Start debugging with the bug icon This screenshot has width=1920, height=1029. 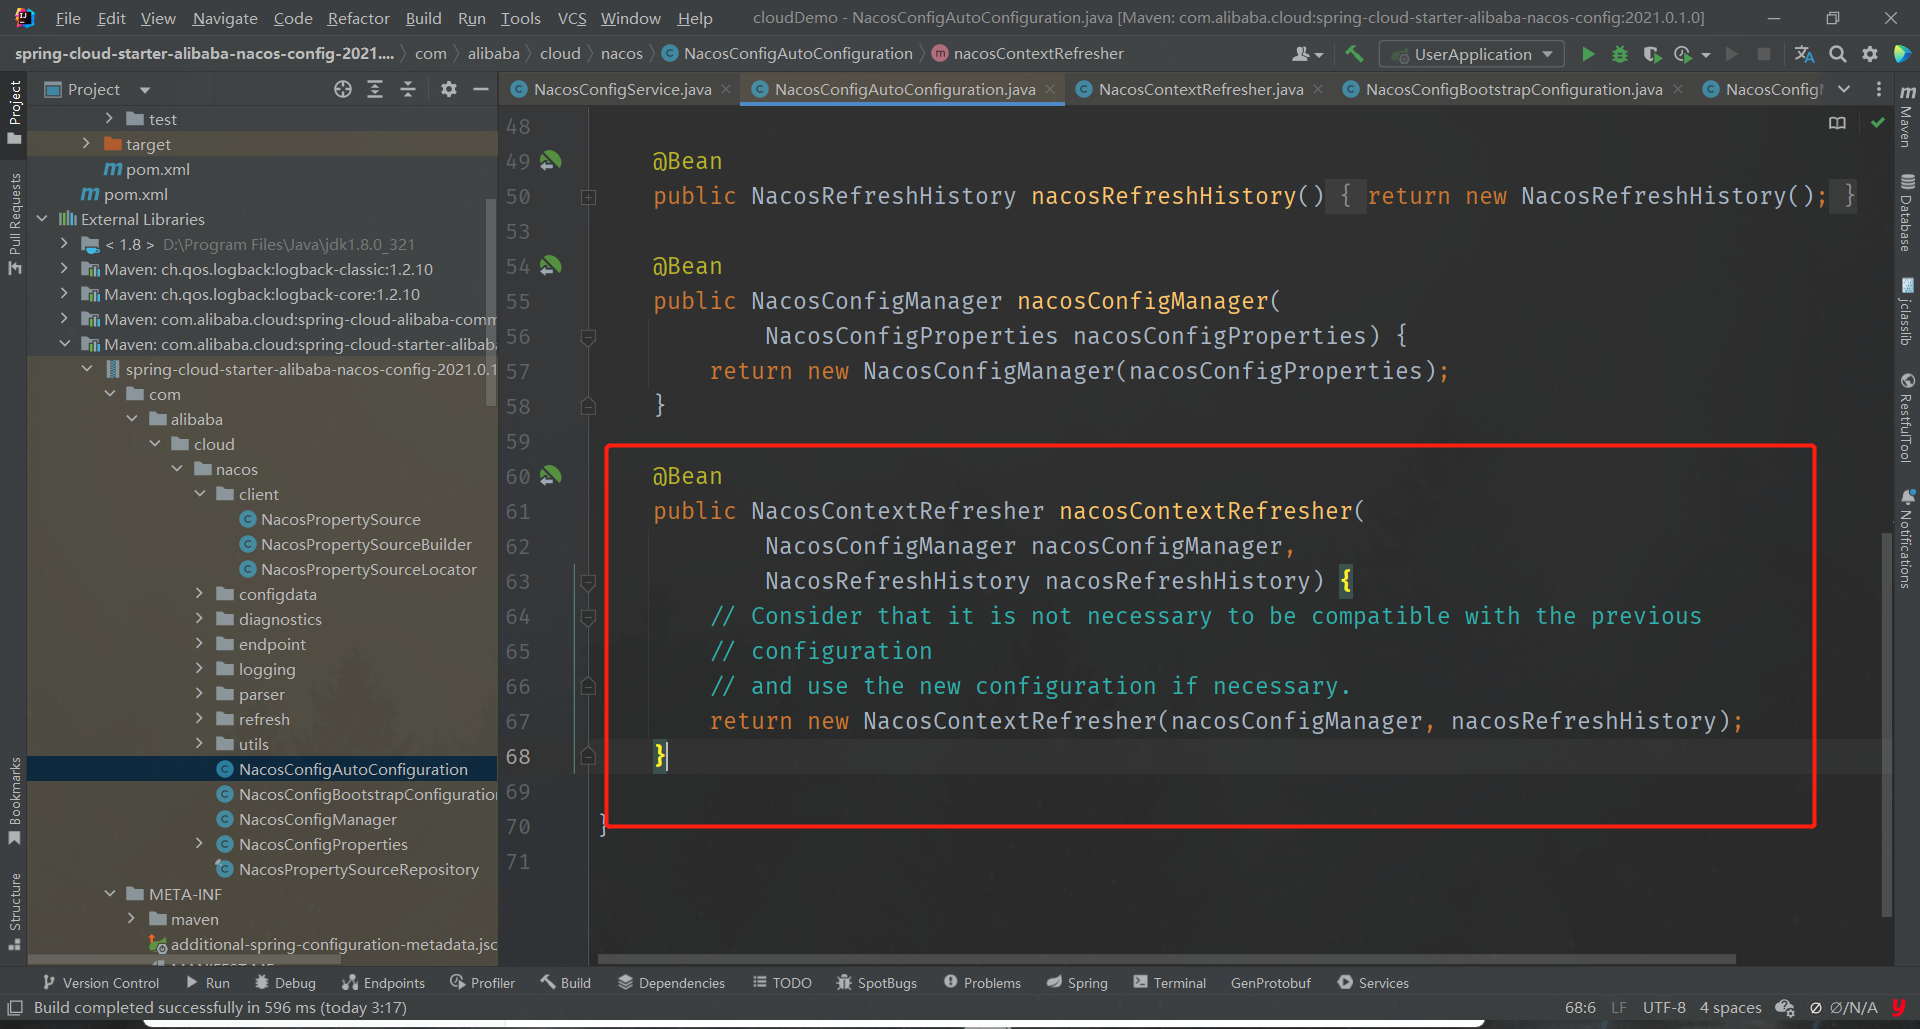click(x=1620, y=54)
